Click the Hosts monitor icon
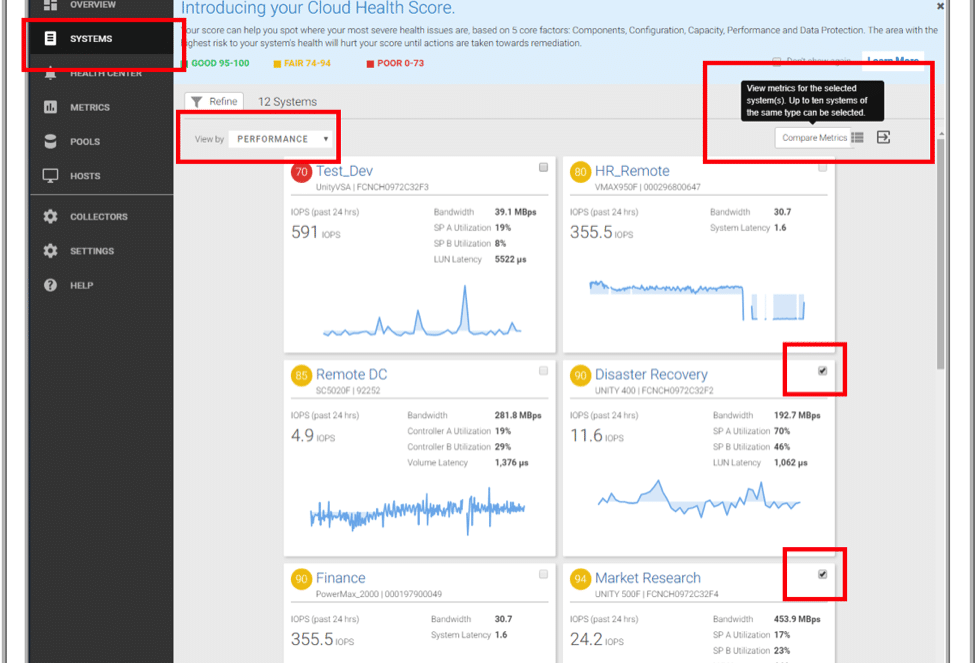Screen dimensions: 975x663 coord(50,176)
